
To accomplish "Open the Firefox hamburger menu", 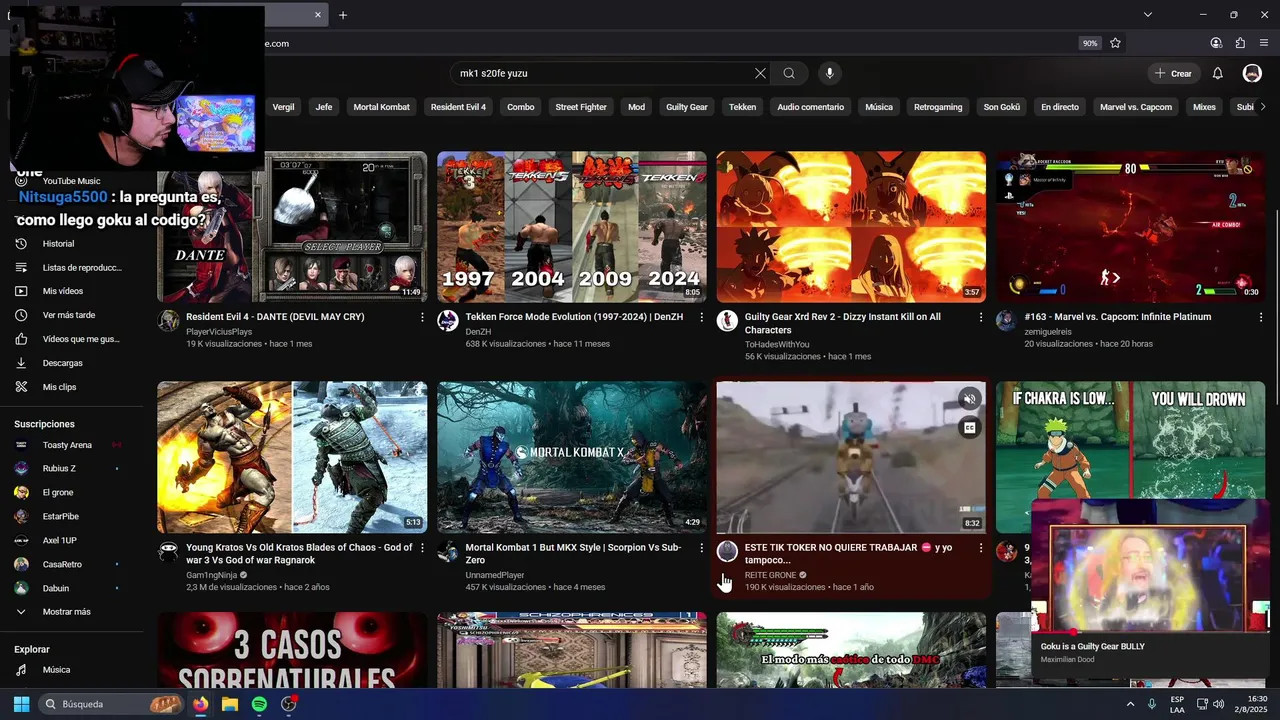I will [x=1264, y=43].
